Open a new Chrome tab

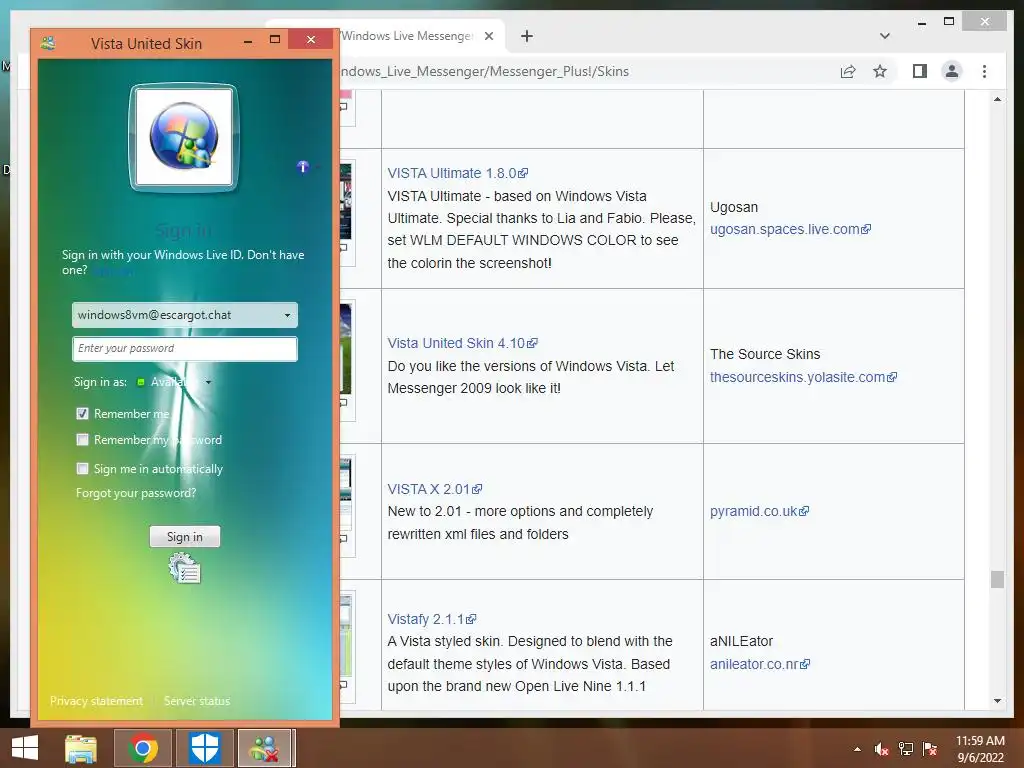(527, 37)
